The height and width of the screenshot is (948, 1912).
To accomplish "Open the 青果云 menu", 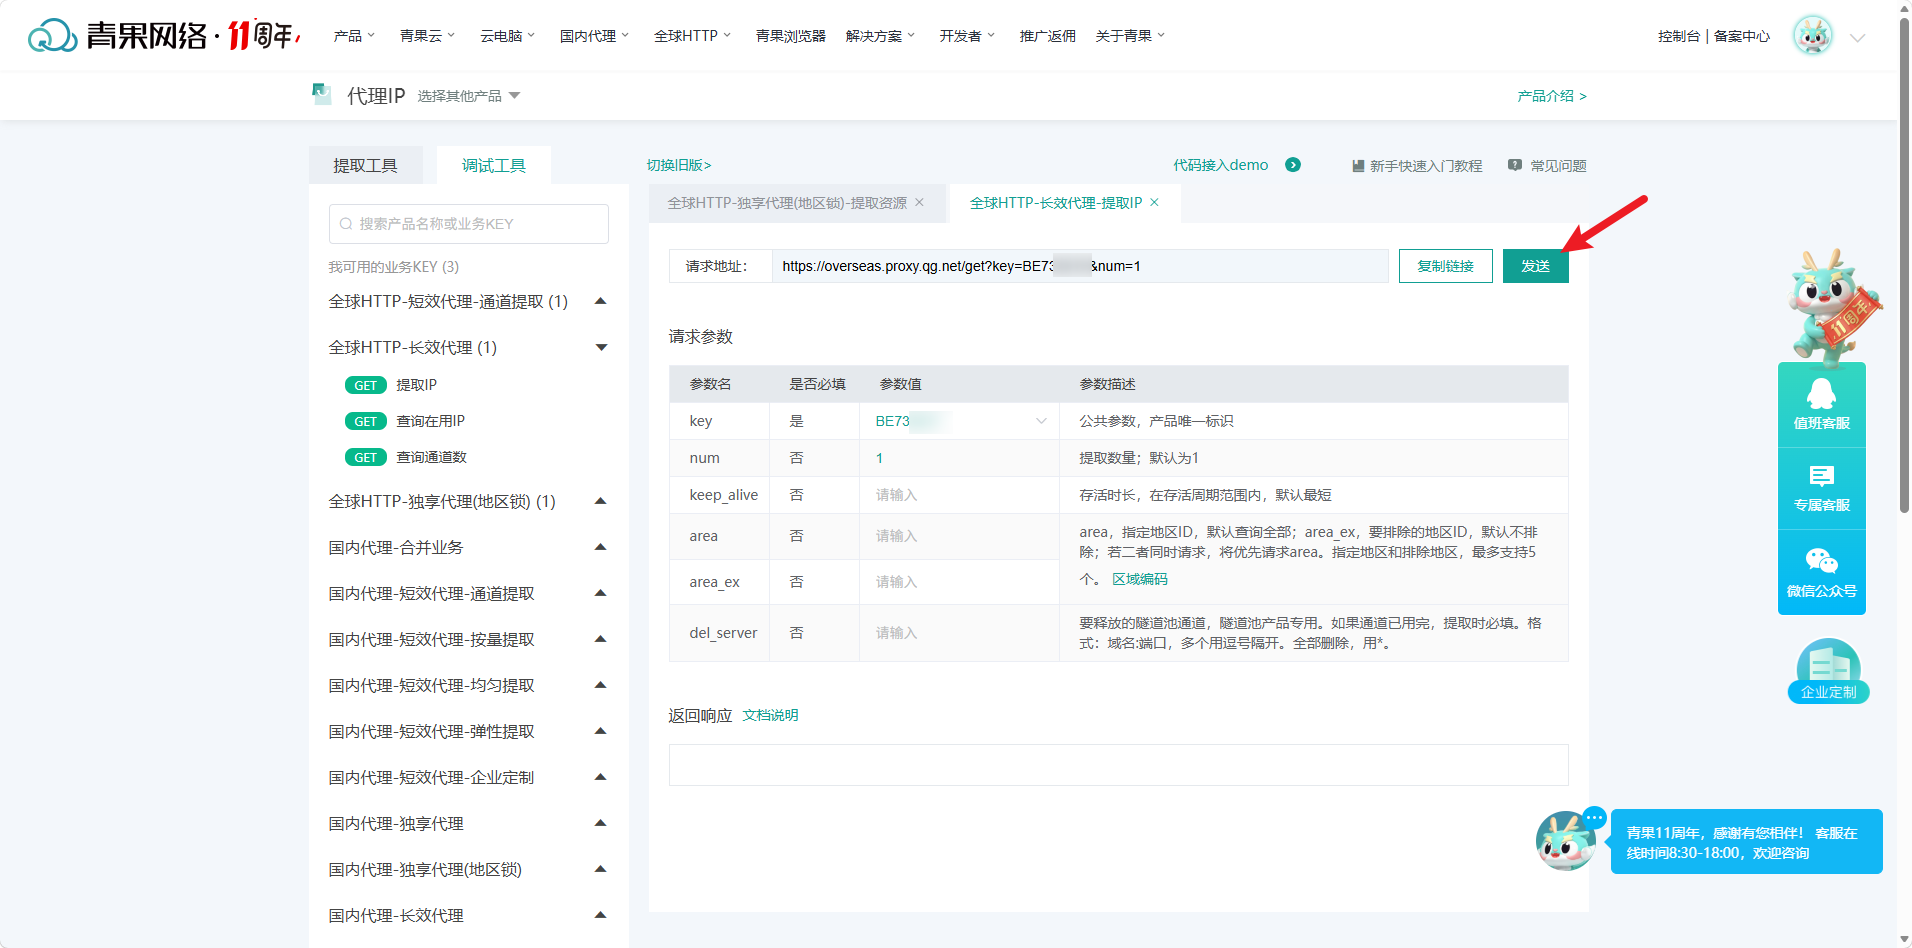I will pos(427,36).
